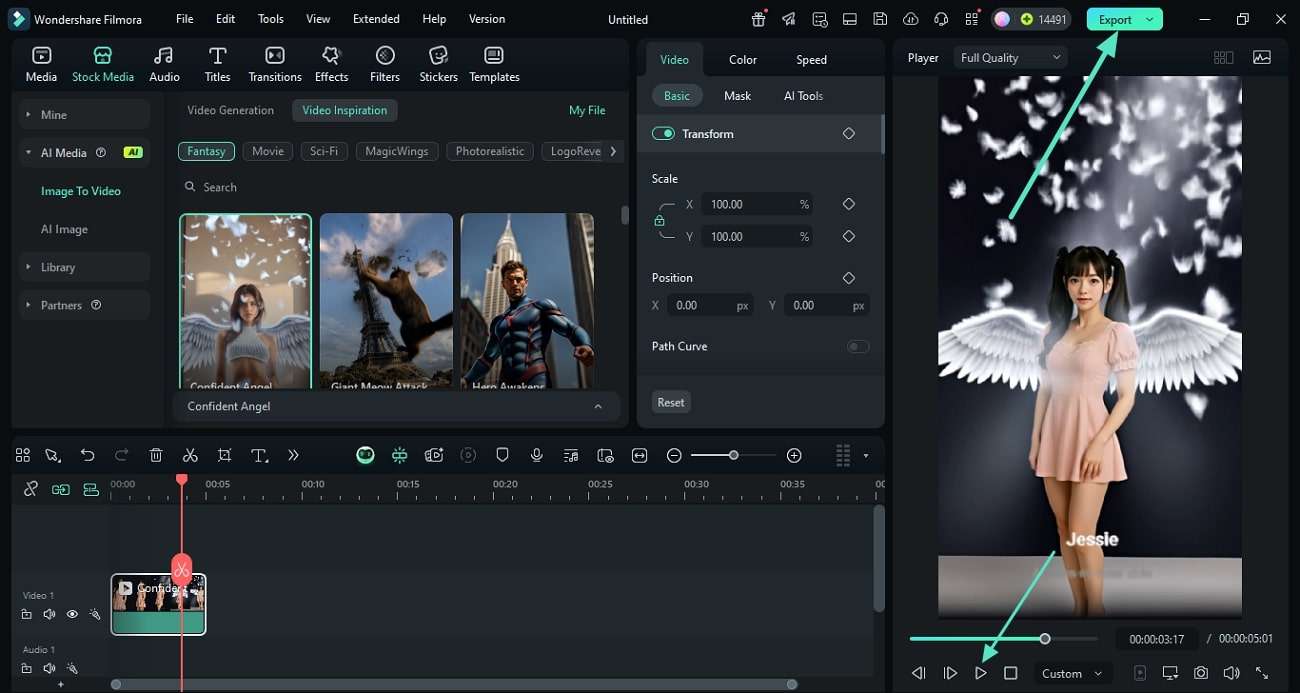The height and width of the screenshot is (693, 1300).
Task: Click the undo arrow in timeline toolbar
Action: [x=87, y=455]
